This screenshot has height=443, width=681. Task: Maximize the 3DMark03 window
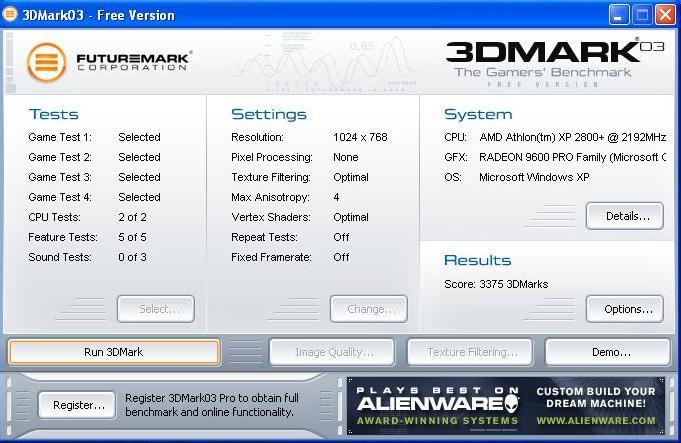pos(642,15)
